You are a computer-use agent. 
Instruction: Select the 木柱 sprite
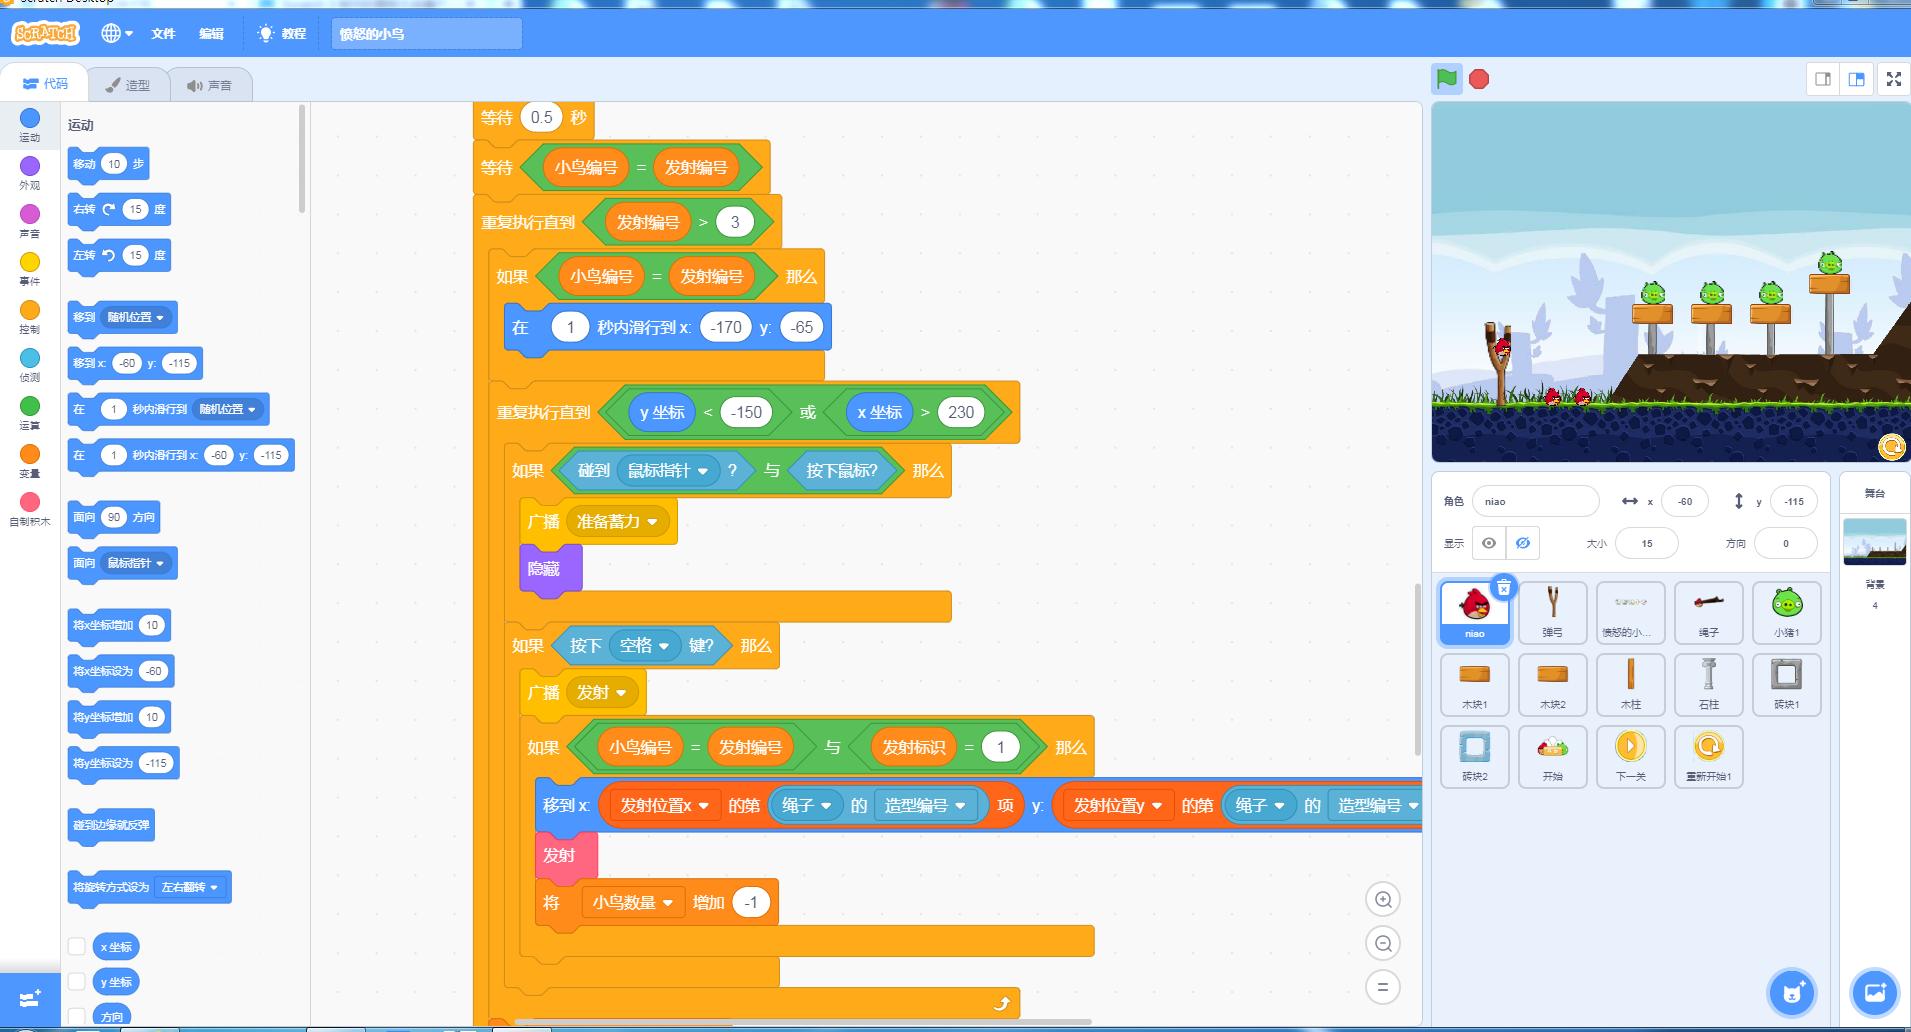pyautogui.click(x=1631, y=684)
